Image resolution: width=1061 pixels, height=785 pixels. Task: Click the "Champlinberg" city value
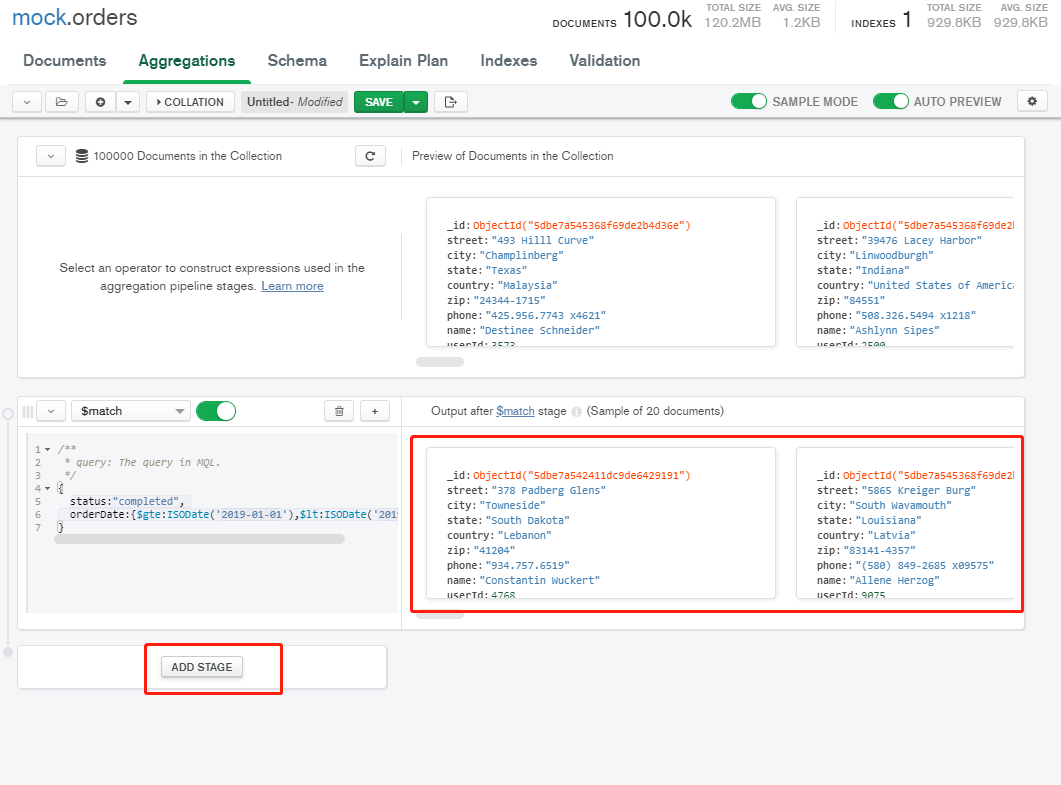[x=522, y=256]
